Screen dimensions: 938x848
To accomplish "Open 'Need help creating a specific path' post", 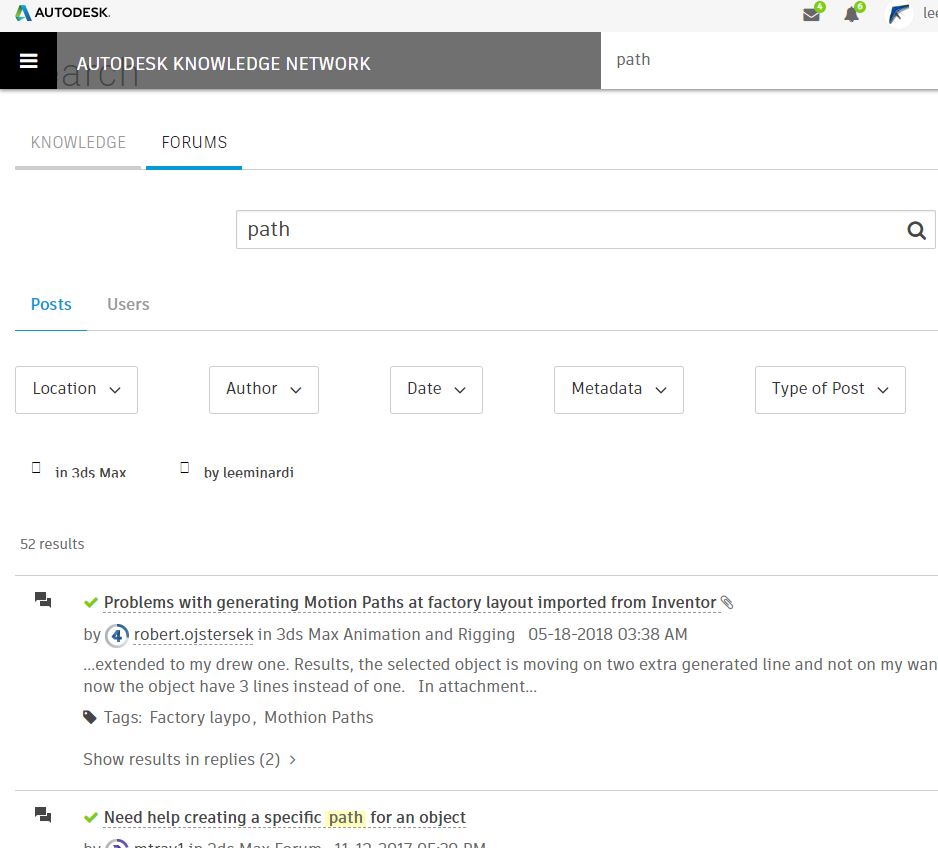I will [x=285, y=818].
